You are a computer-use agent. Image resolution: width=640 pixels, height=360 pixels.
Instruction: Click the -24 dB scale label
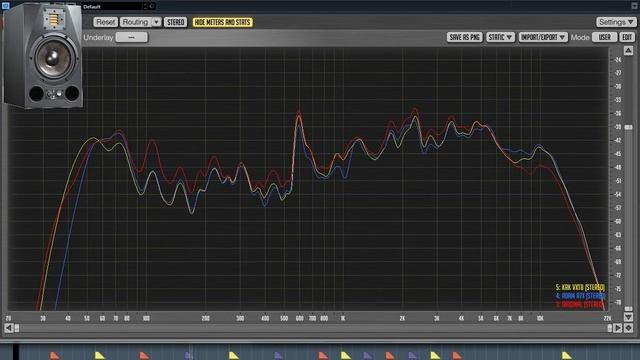[x=618, y=60]
